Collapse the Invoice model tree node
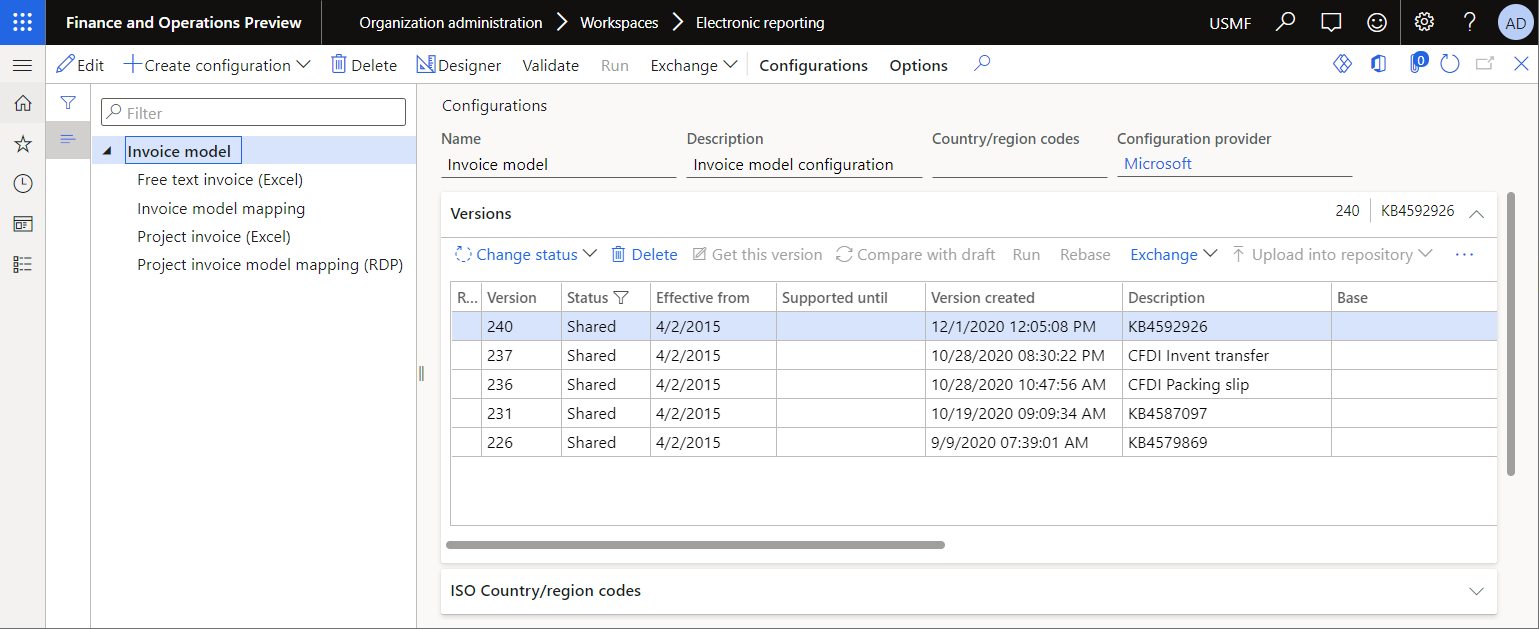The width and height of the screenshot is (1539, 629). 106,149
